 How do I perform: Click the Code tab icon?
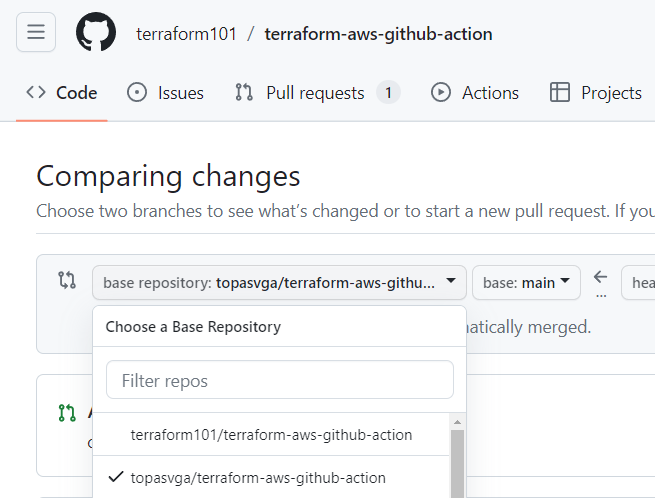coord(36,93)
